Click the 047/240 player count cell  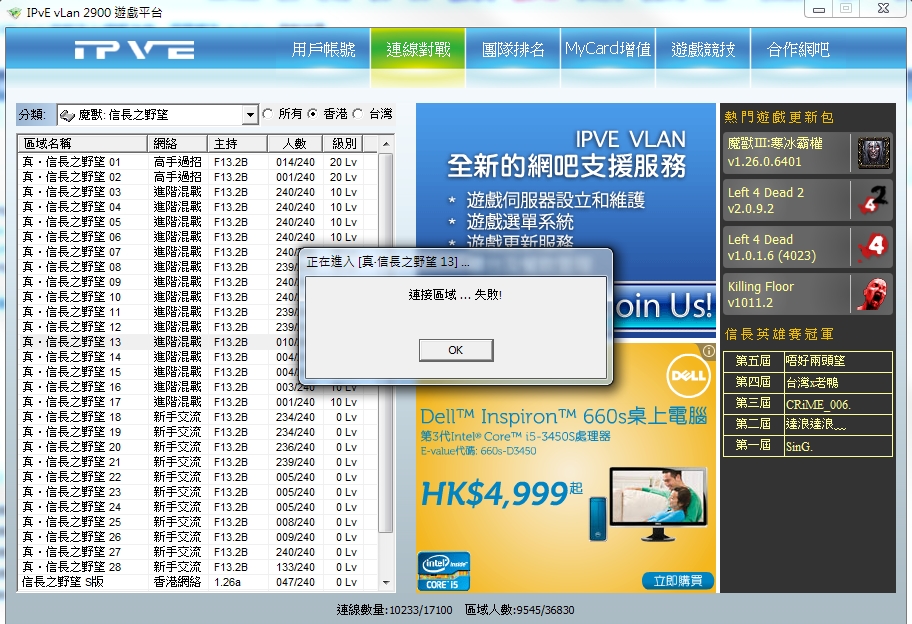pyautogui.click(x=295, y=582)
